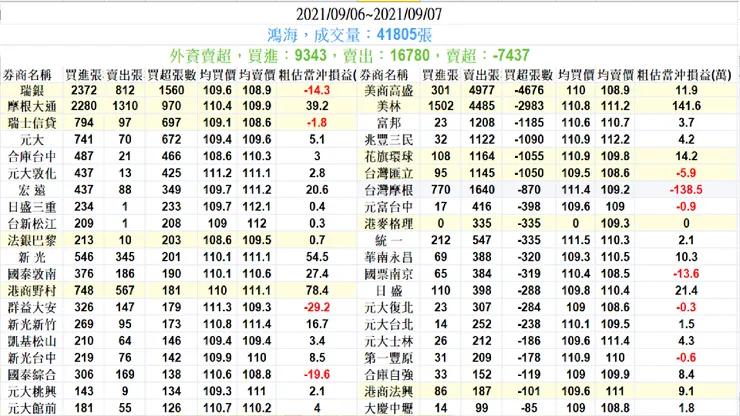This screenshot has height=416, width=740.
Task: Select the 瑞銀 broker name cell
Action: pos(32,90)
